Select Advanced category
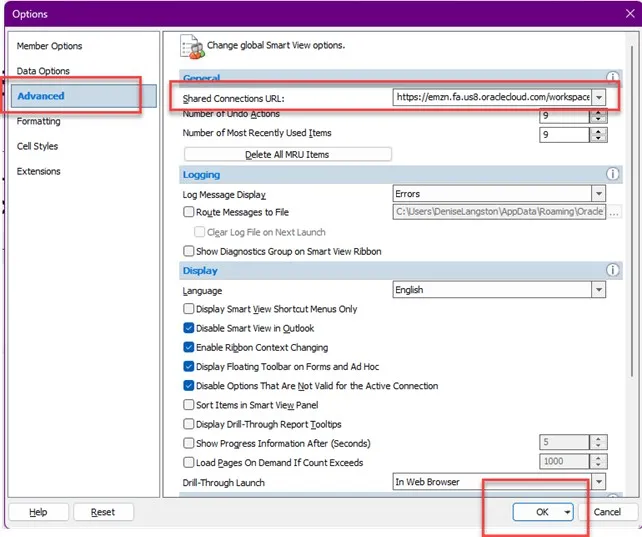The image size is (642, 537). pos(84,96)
